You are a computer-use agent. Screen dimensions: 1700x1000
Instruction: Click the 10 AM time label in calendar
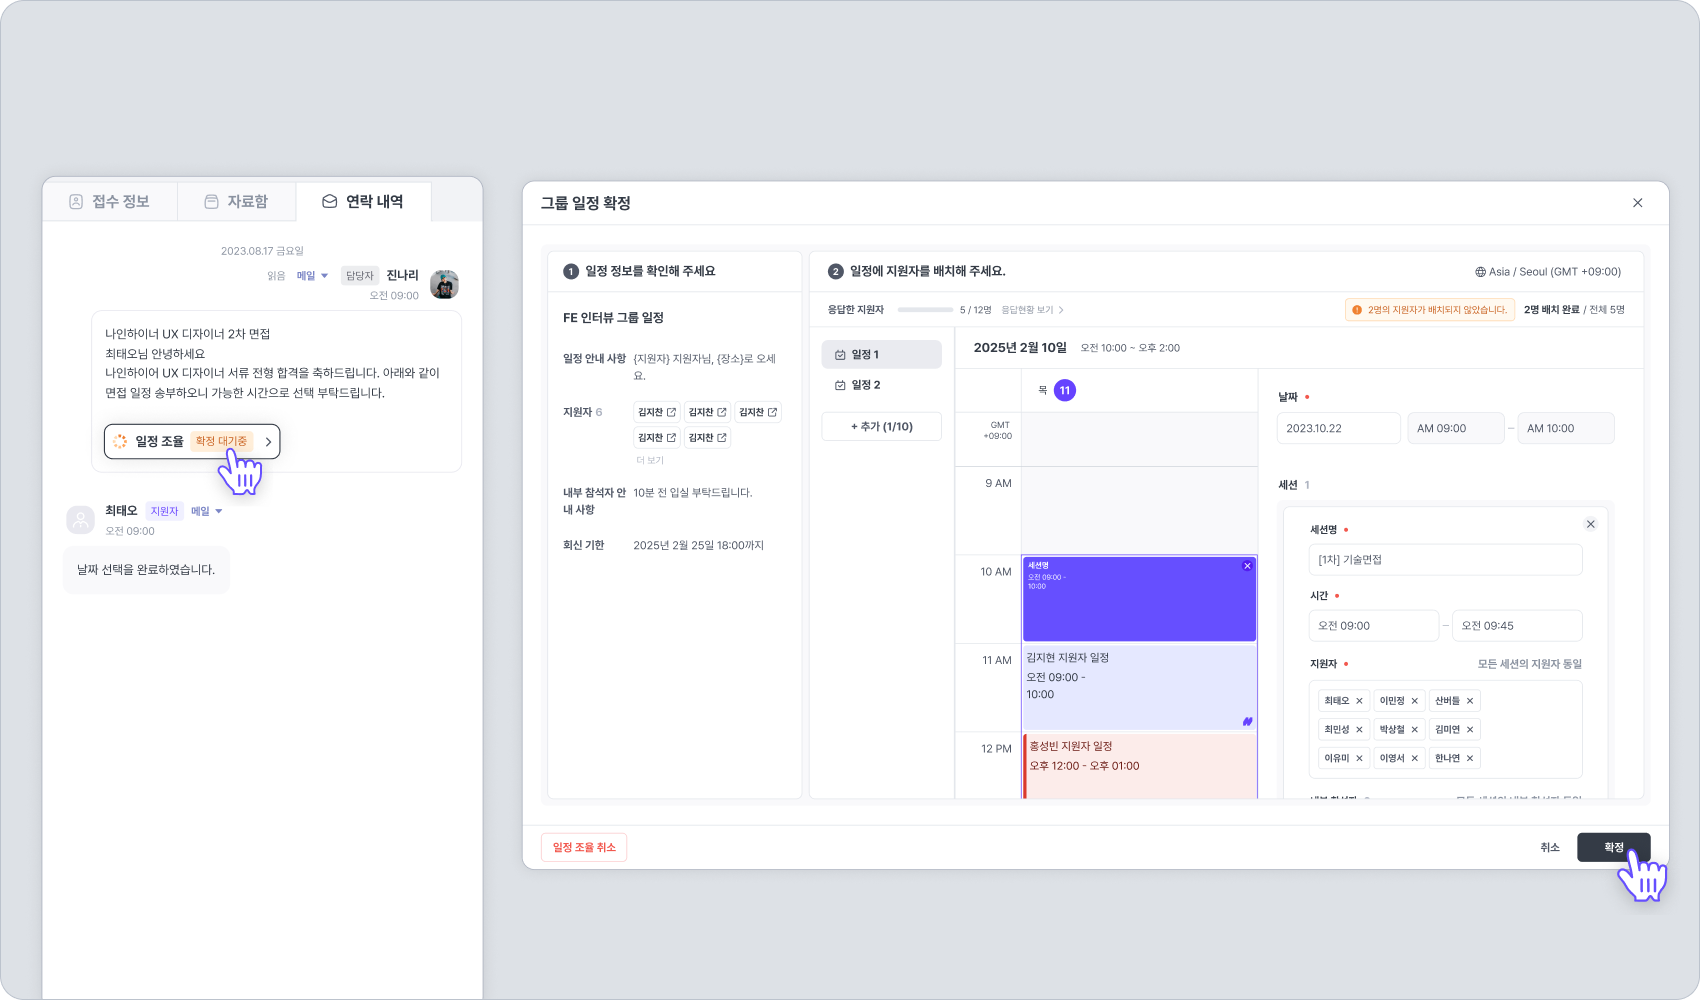[995, 572]
